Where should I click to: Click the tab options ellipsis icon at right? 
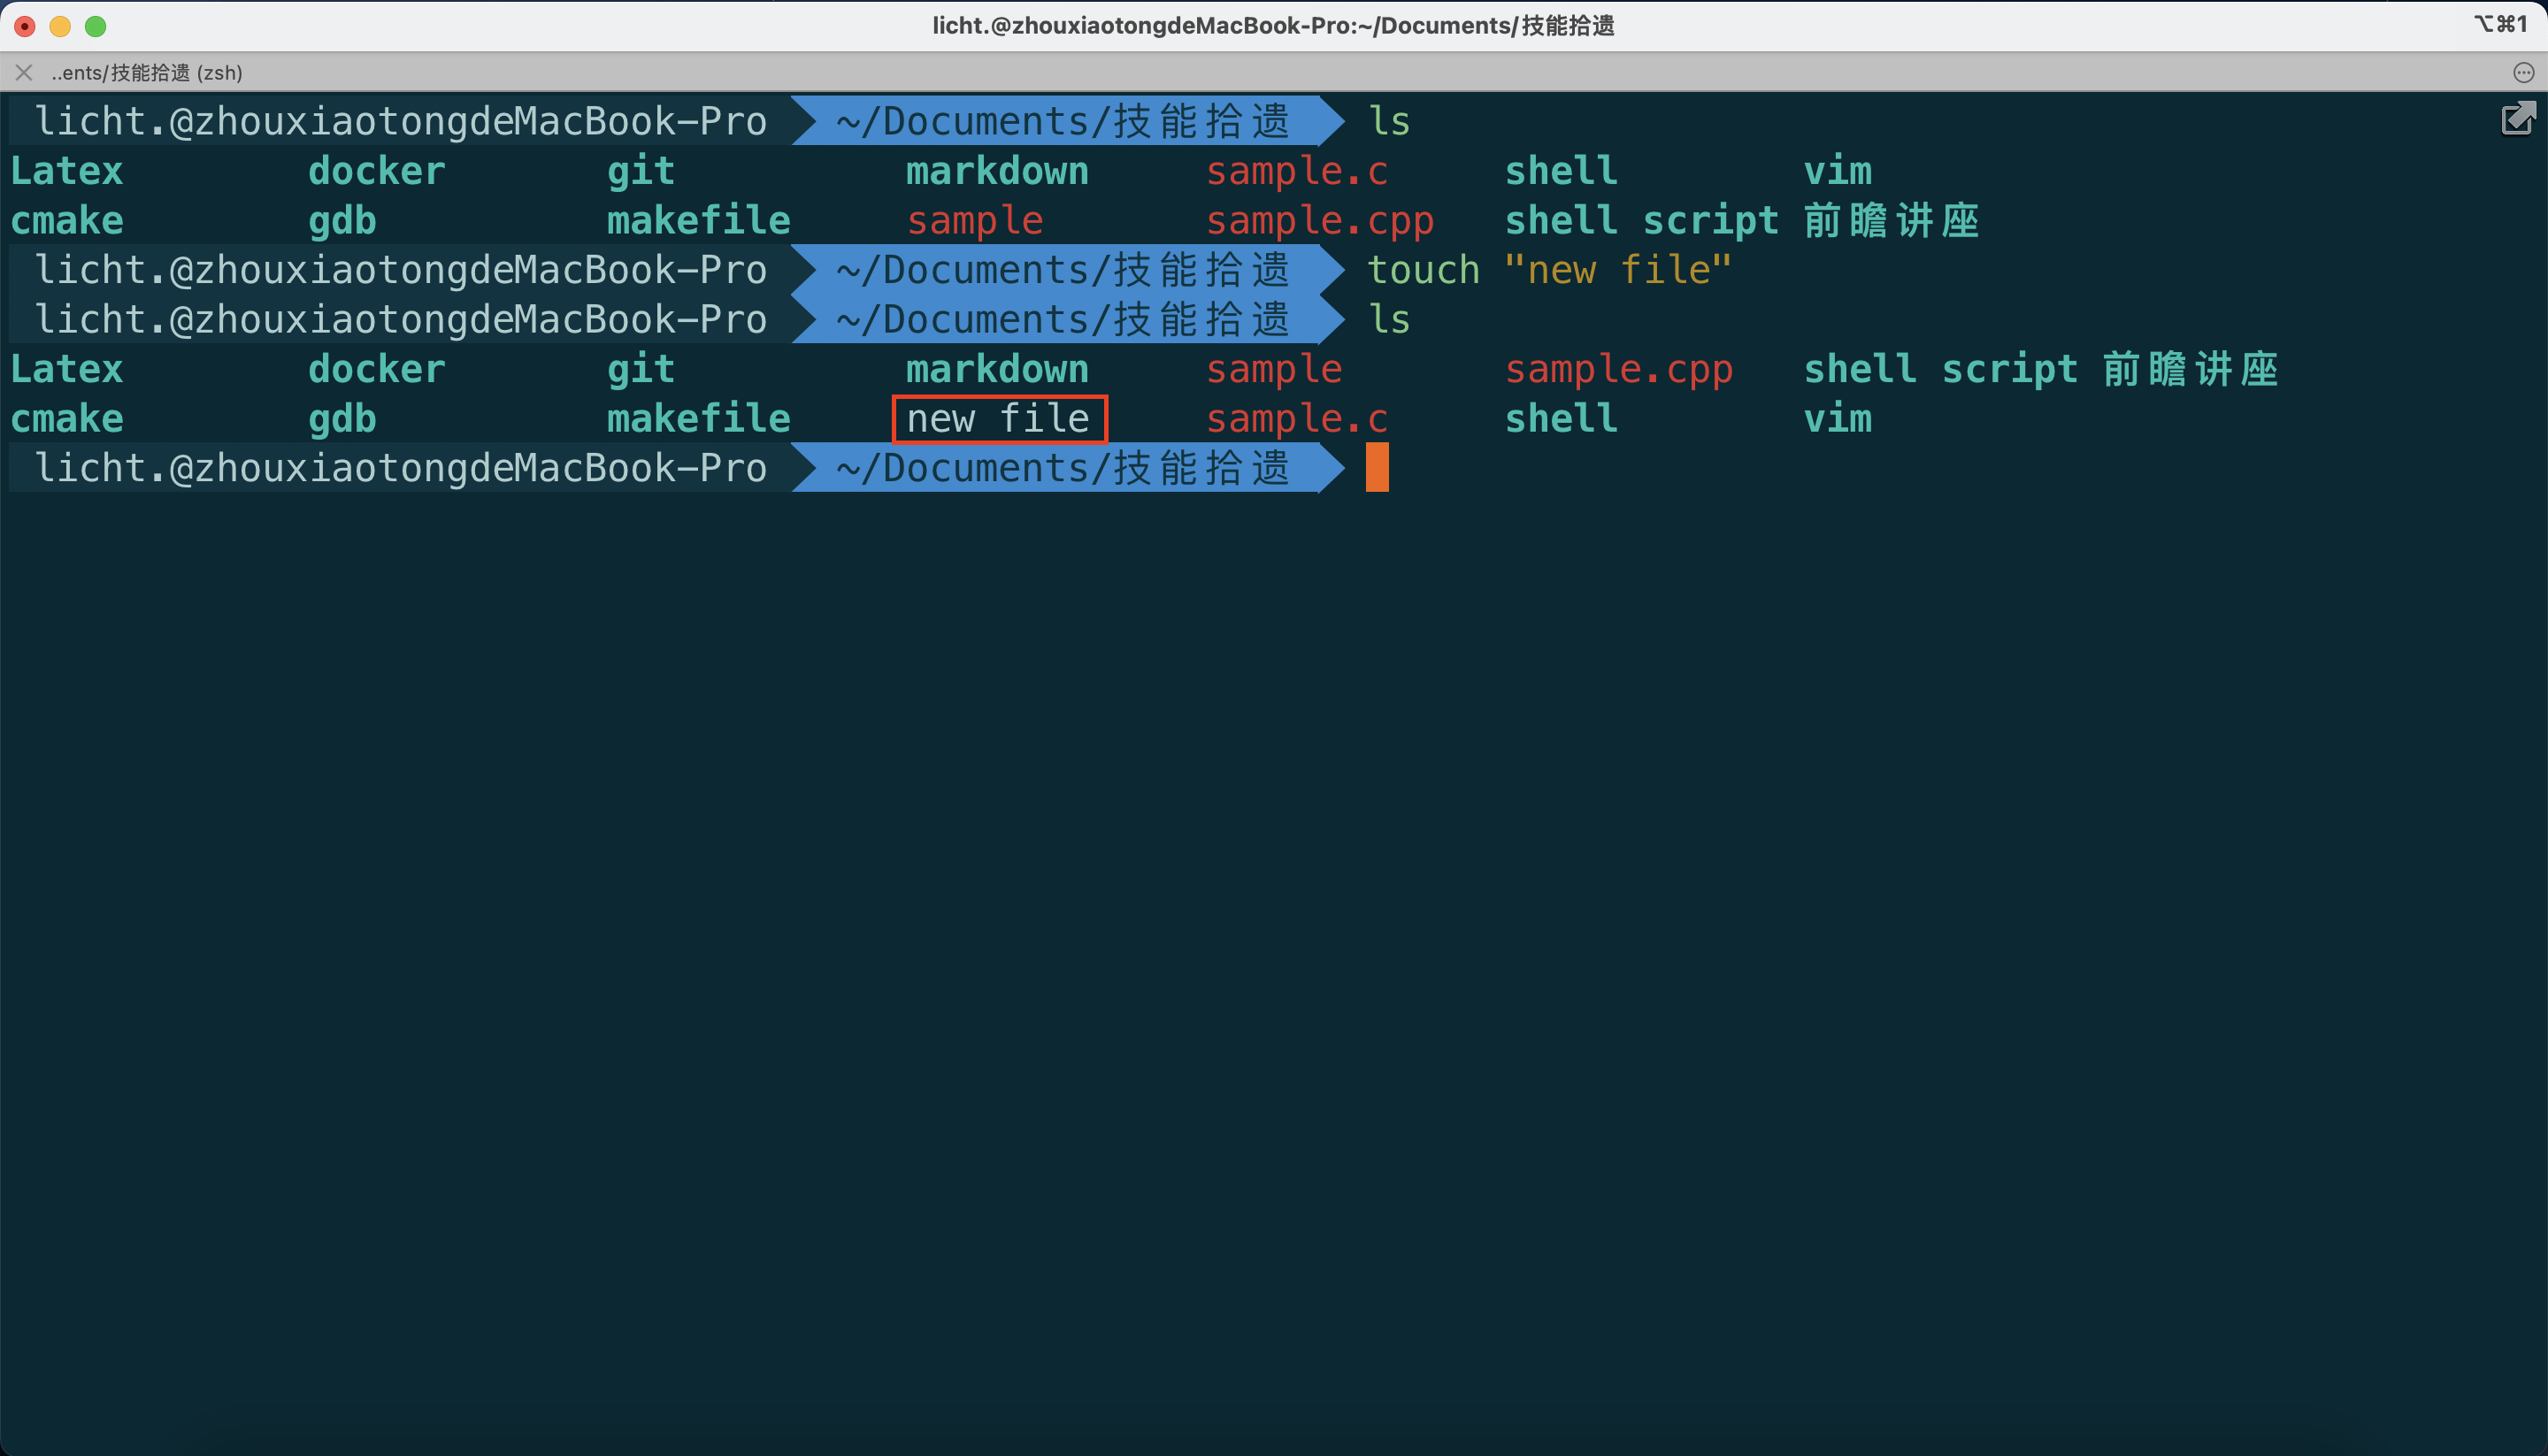point(2523,72)
